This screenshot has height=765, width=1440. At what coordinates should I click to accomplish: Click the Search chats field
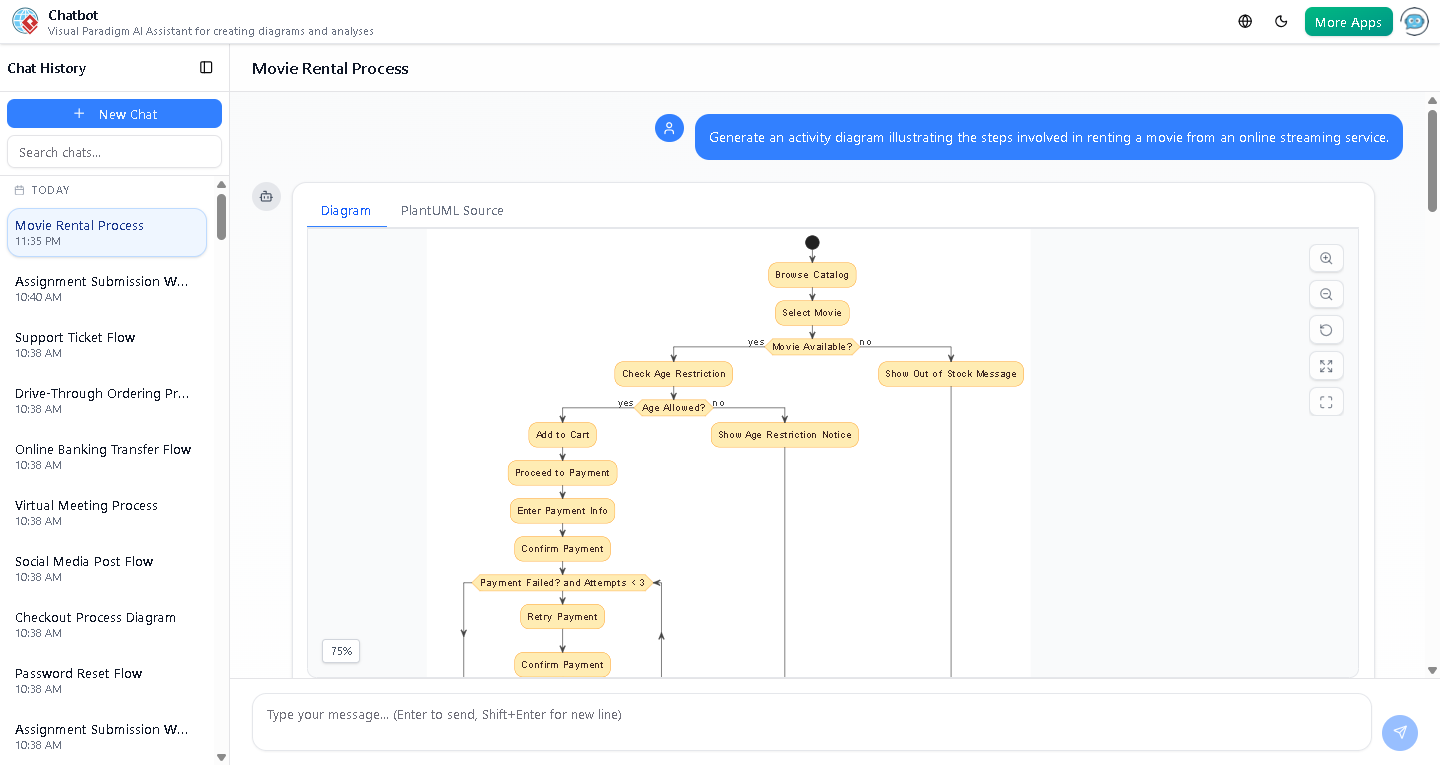pyautogui.click(x=114, y=151)
